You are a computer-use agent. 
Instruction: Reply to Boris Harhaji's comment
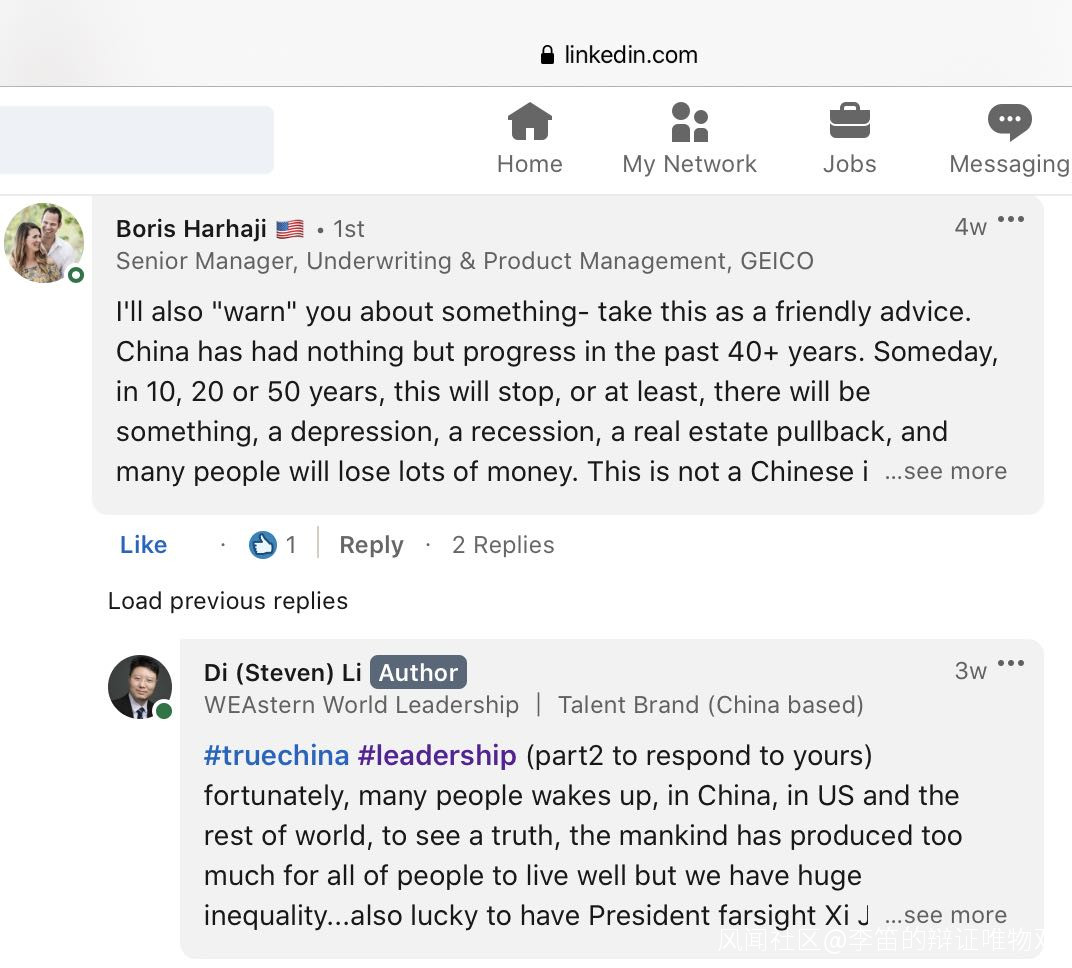(x=371, y=545)
